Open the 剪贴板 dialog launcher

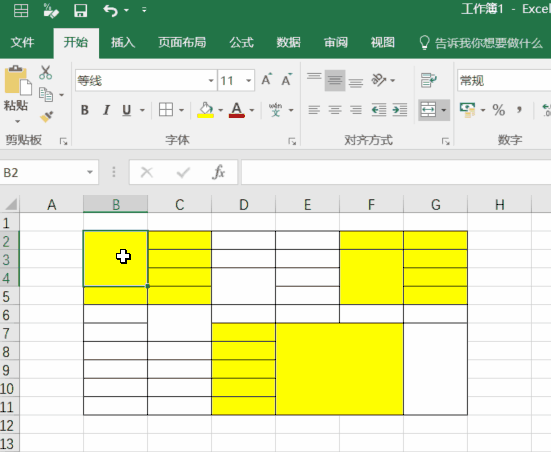coord(64,141)
